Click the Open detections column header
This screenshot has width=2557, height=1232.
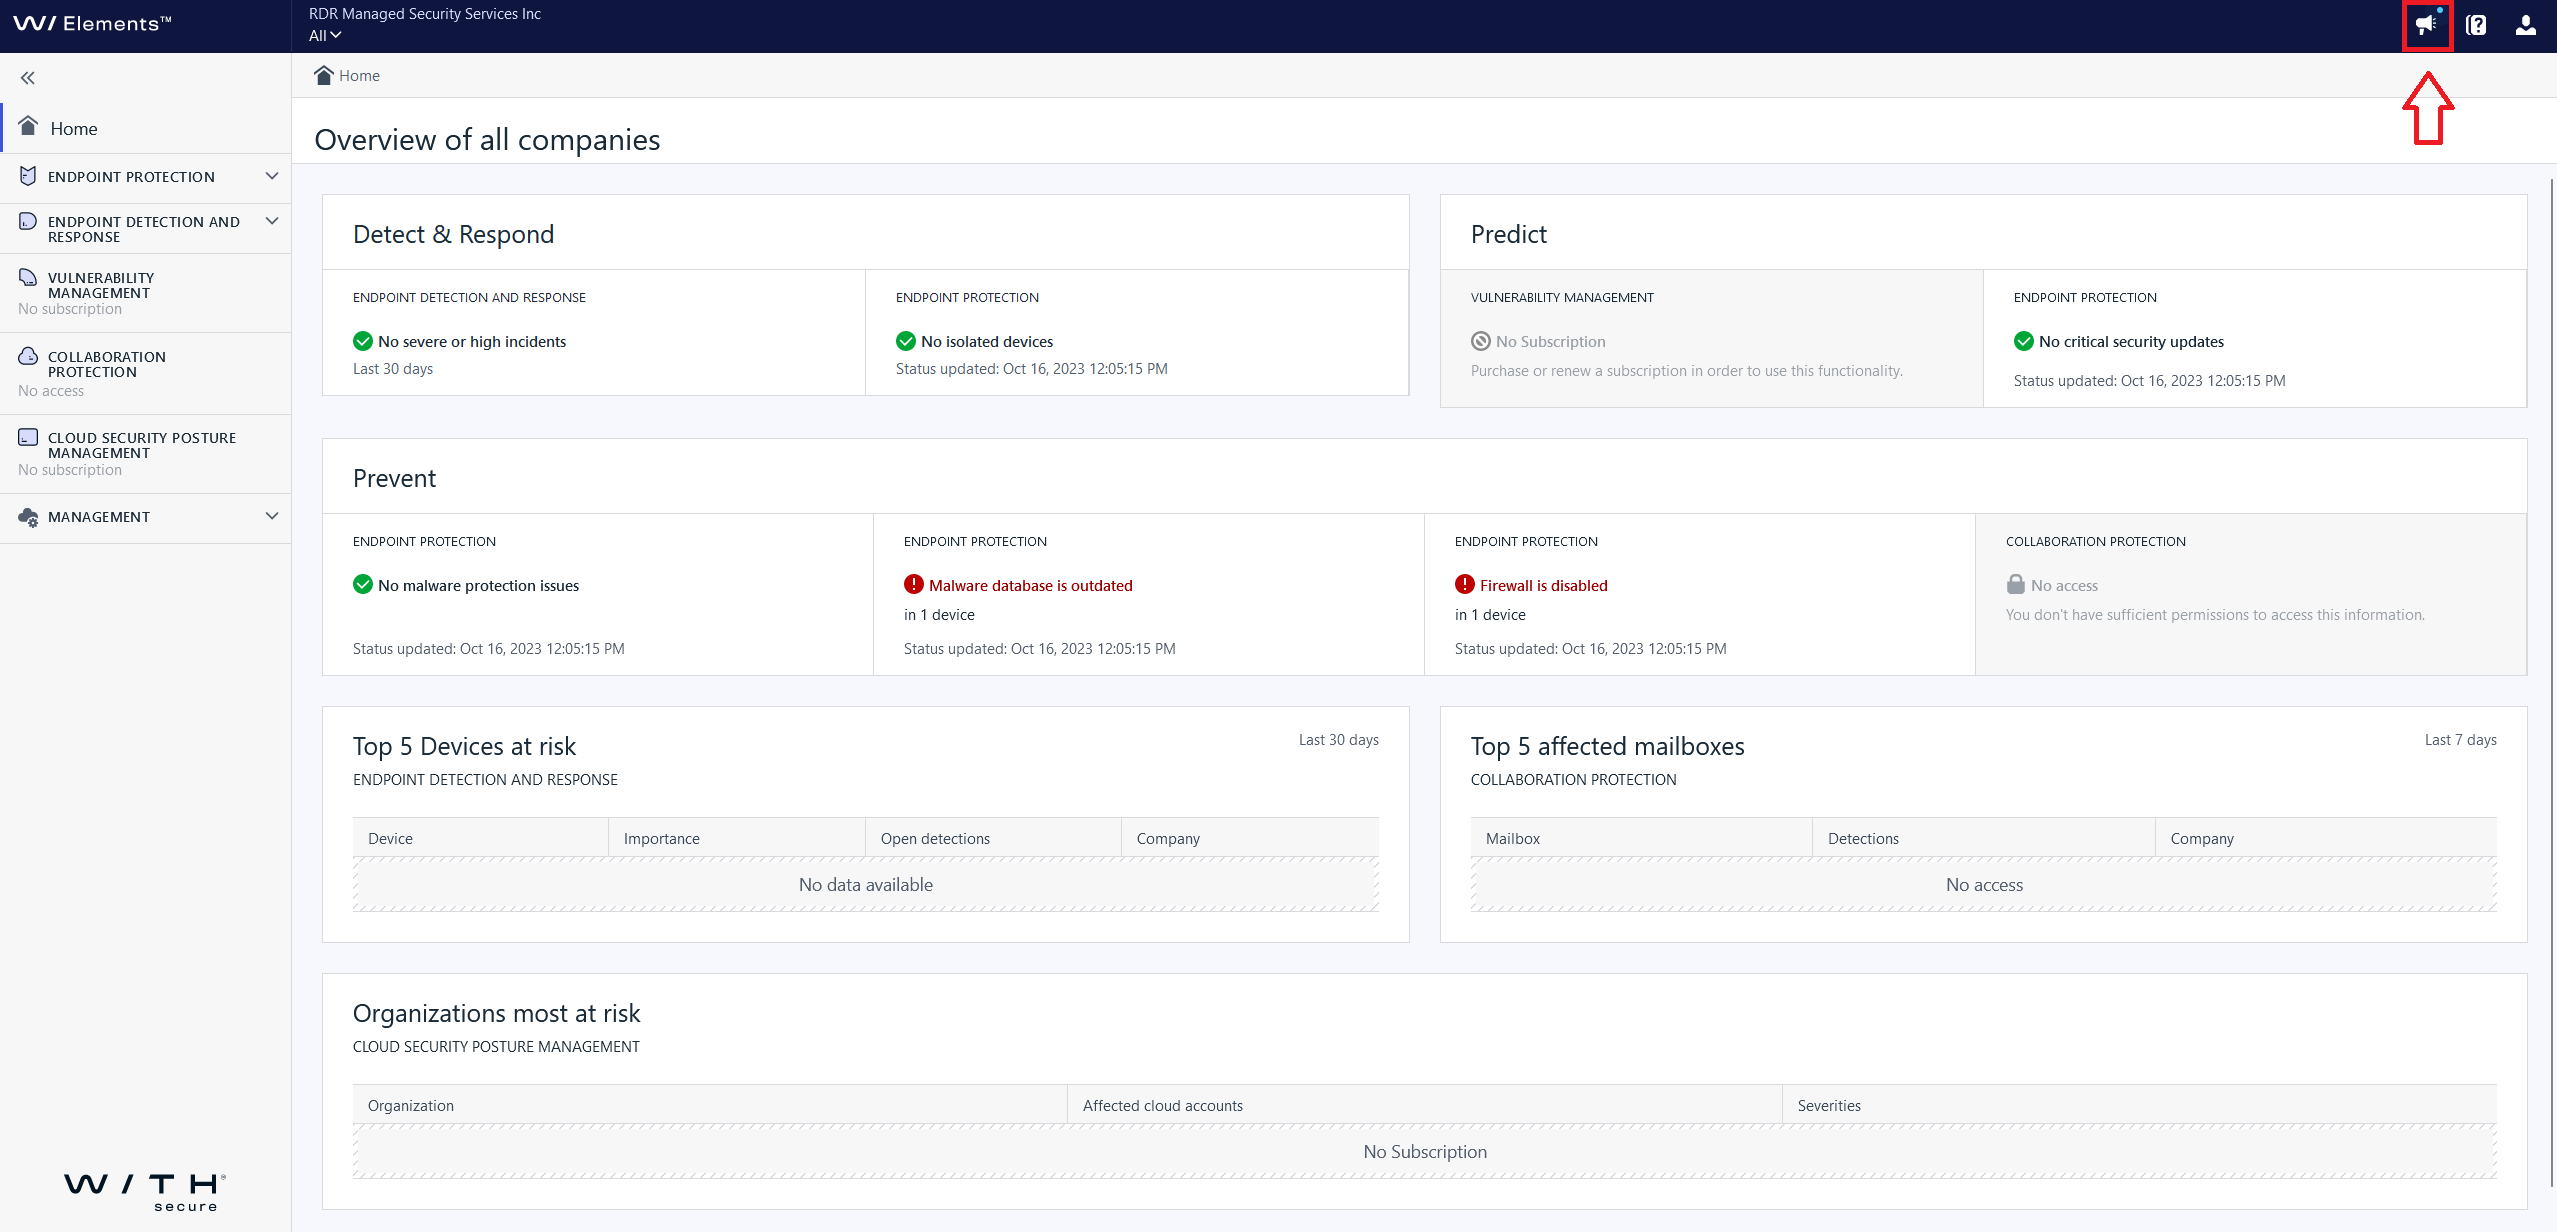pos(993,838)
